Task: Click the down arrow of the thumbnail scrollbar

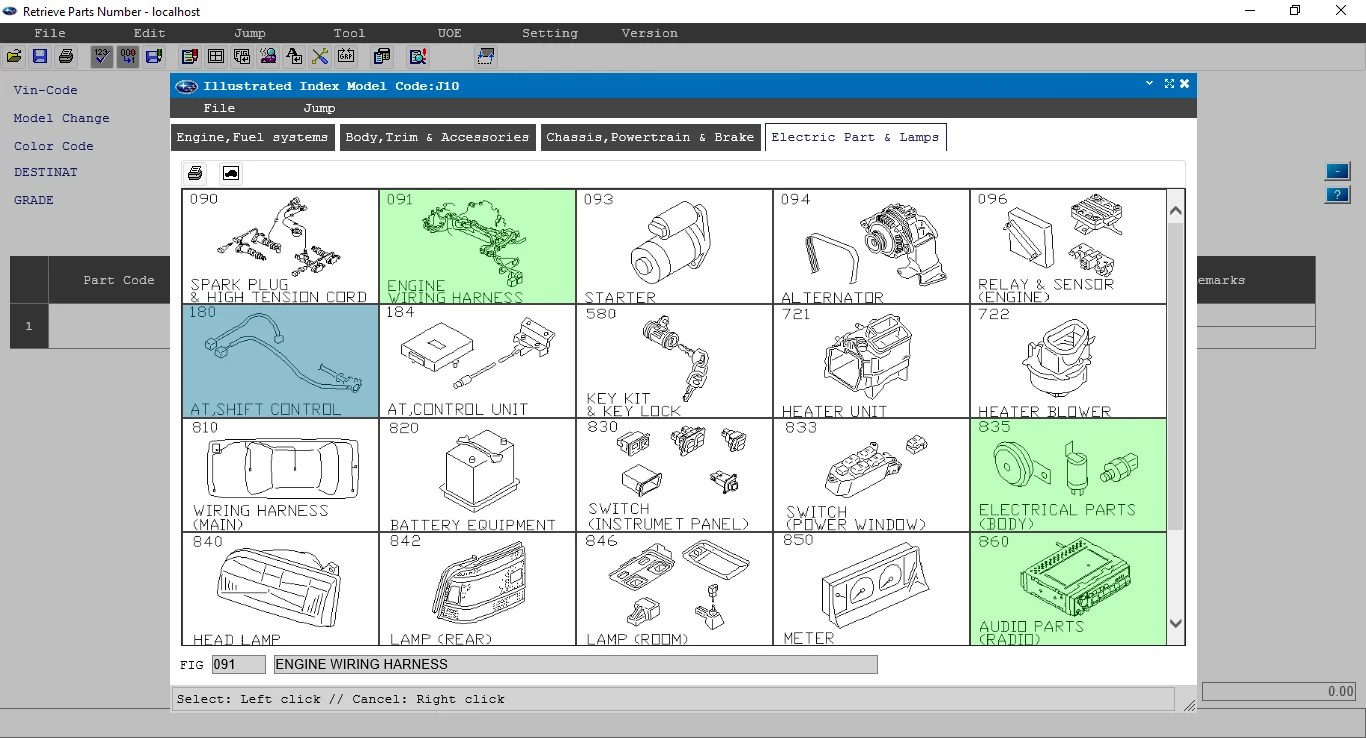Action: 1176,622
